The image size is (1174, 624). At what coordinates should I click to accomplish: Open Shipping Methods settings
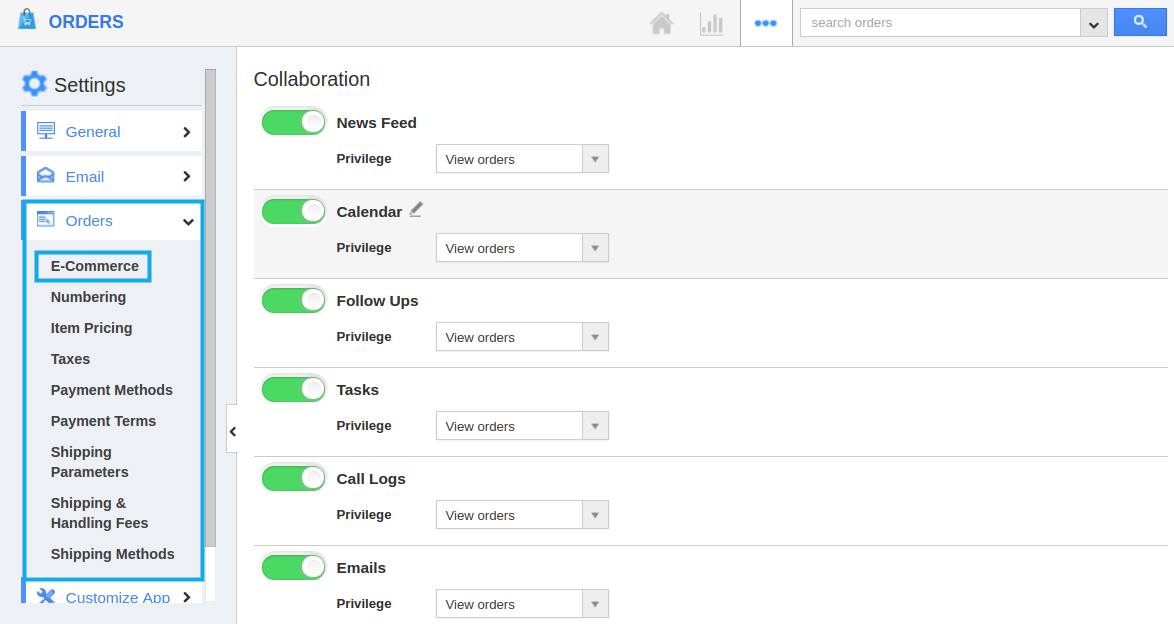(112, 554)
